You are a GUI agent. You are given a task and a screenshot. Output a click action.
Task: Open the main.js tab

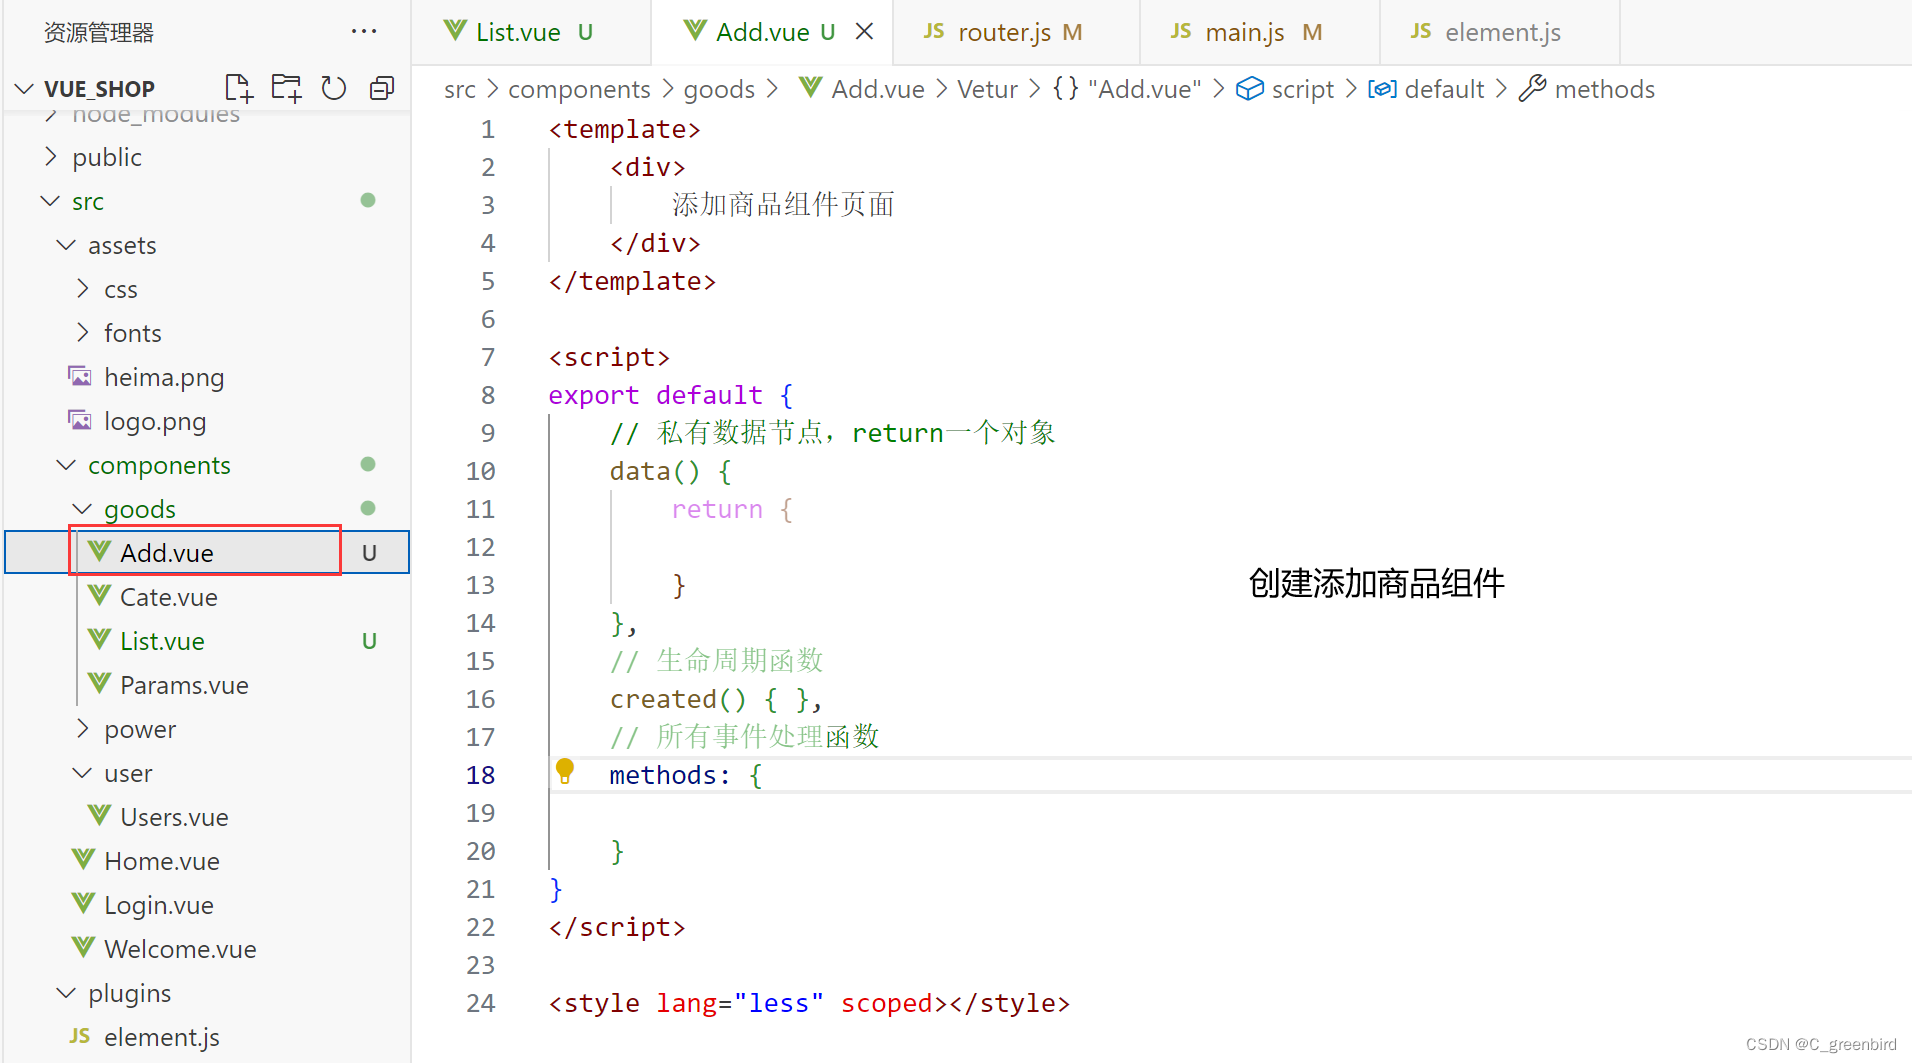point(1260,32)
